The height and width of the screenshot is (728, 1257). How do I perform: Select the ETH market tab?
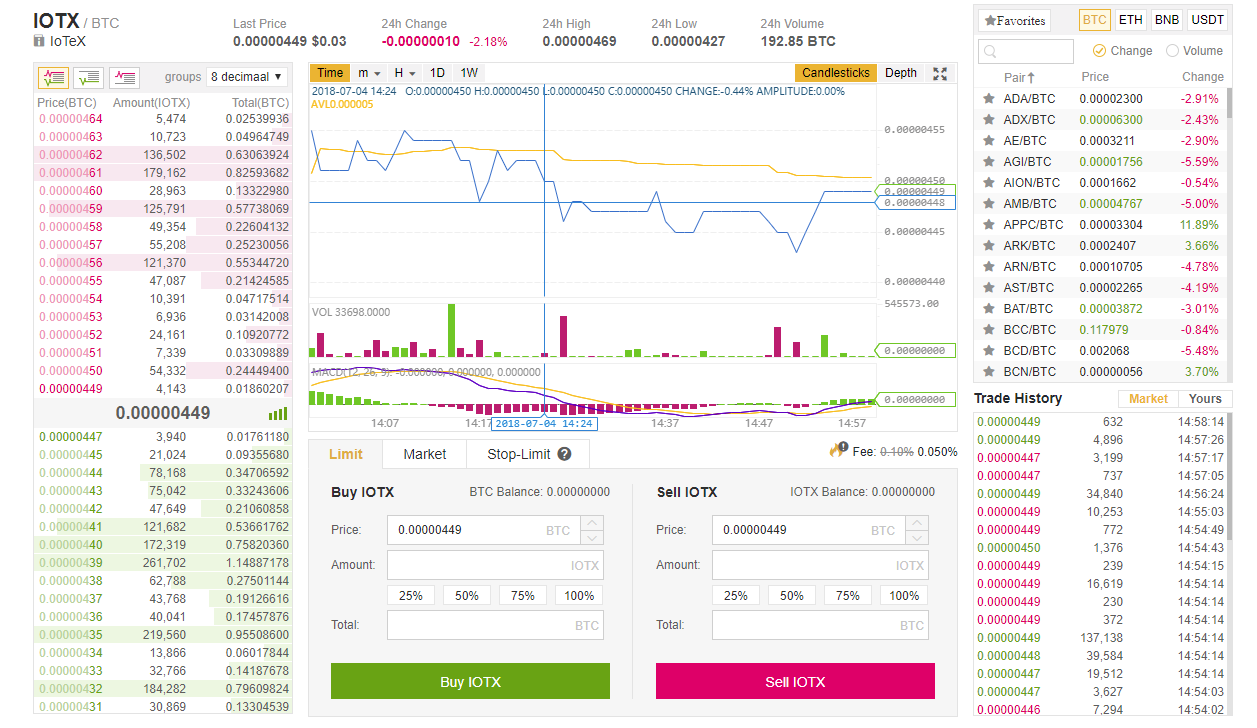[1131, 20]
